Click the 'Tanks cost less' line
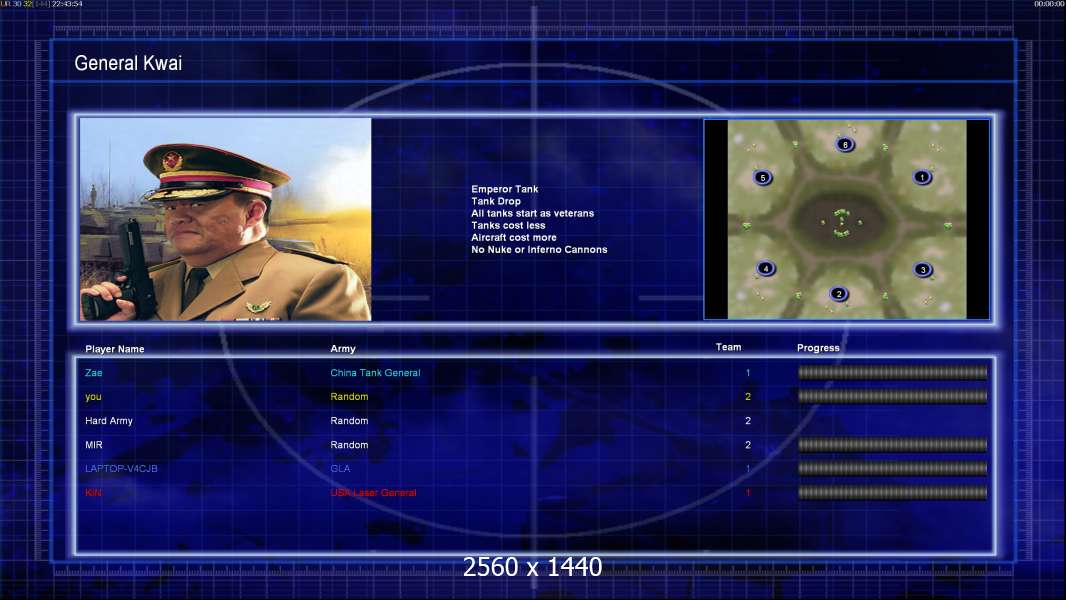This screenshot has height=600, width=1066. [508, 226]
